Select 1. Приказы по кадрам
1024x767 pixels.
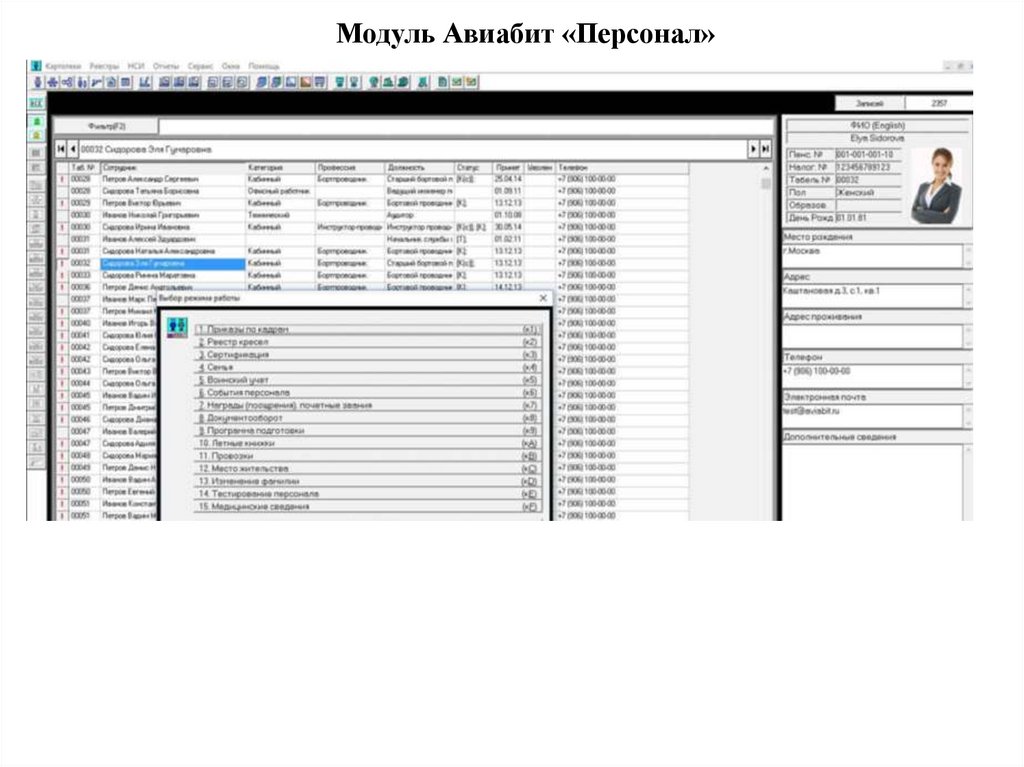pyautogui.click(x=368, y=329)
